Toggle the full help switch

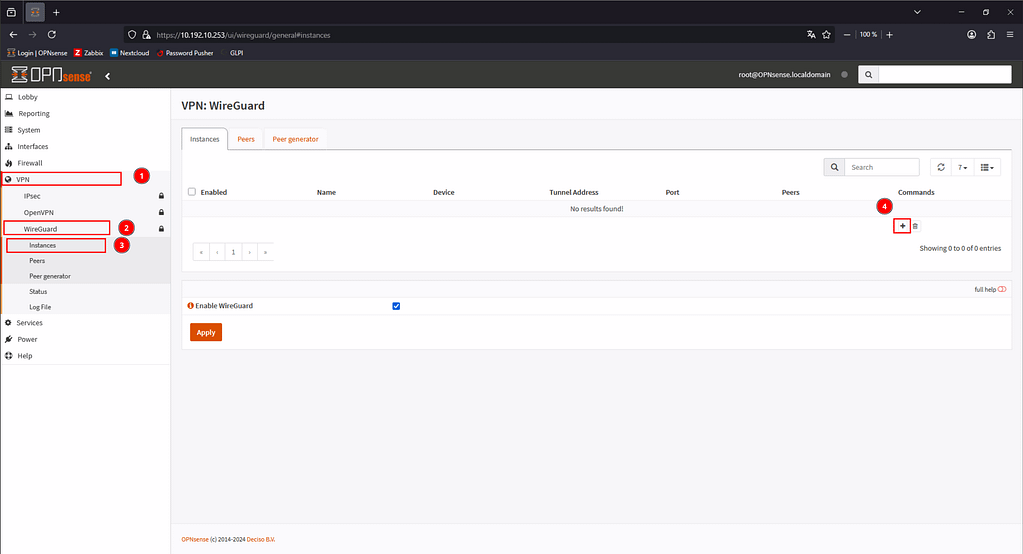[1001, 289]
